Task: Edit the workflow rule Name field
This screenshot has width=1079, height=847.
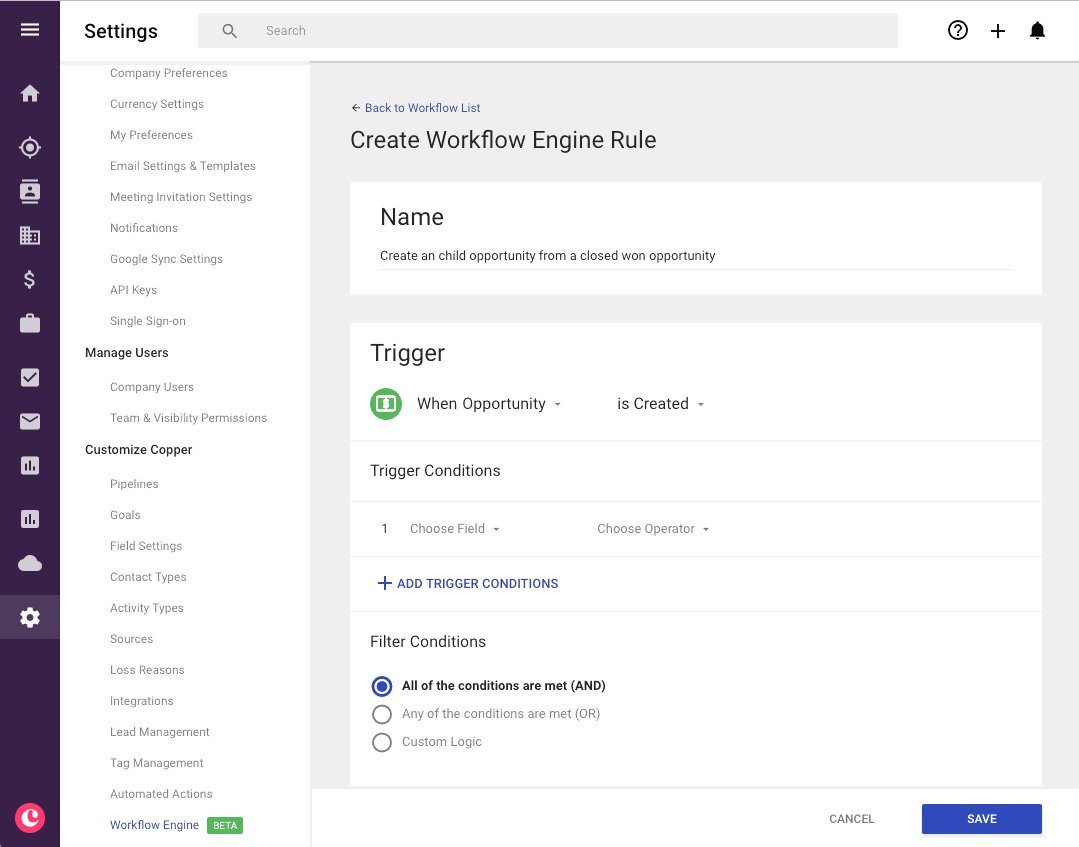Action: coord(695,256)
